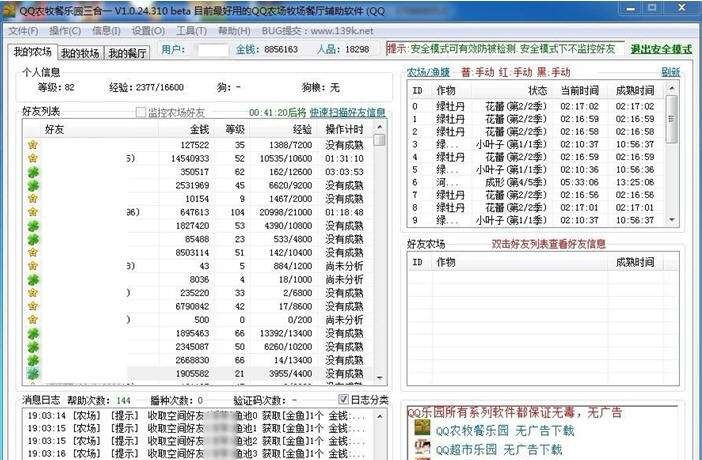Click crown icon of friend with 647613 money
This screenshot has width=702, height=460.
pos(33,212)
